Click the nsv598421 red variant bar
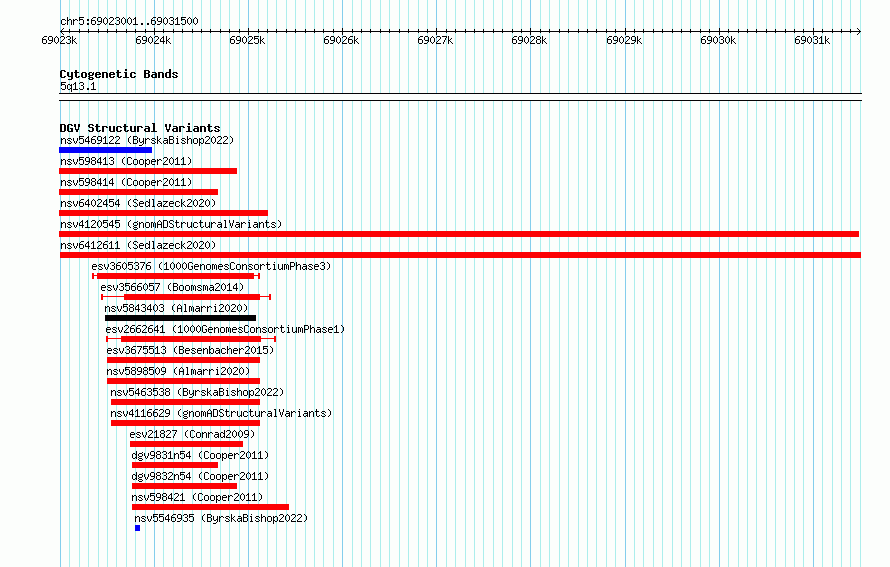 point(211,507)
